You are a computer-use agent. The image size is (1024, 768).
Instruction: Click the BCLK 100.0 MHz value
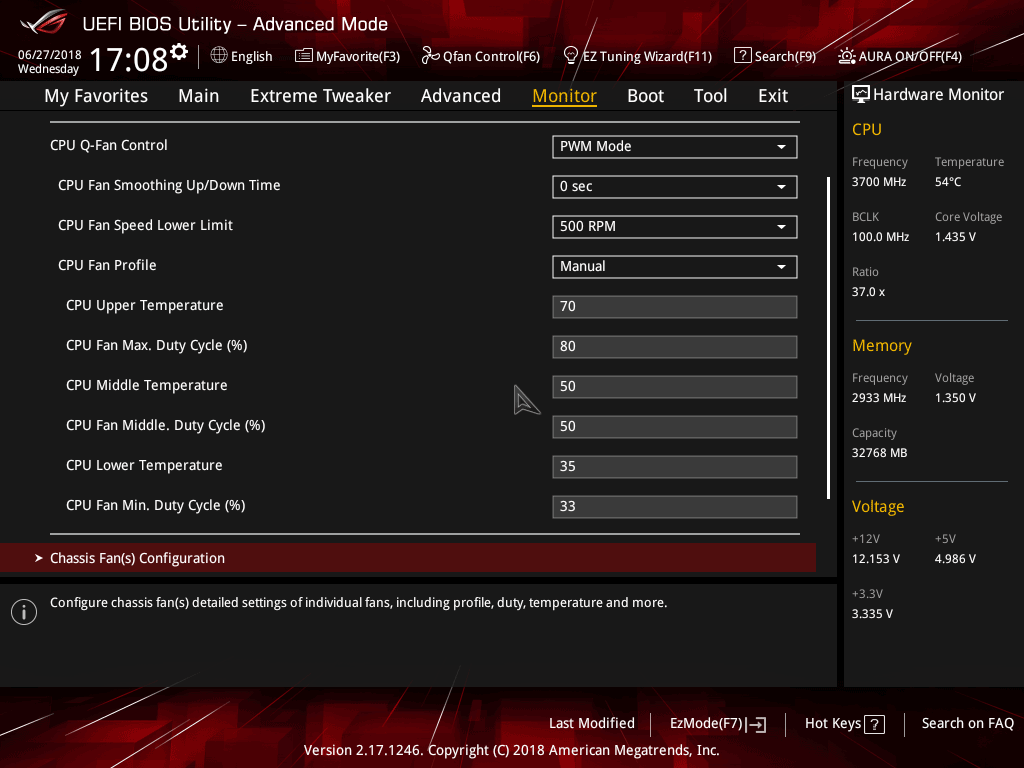(x=880, y=237)
